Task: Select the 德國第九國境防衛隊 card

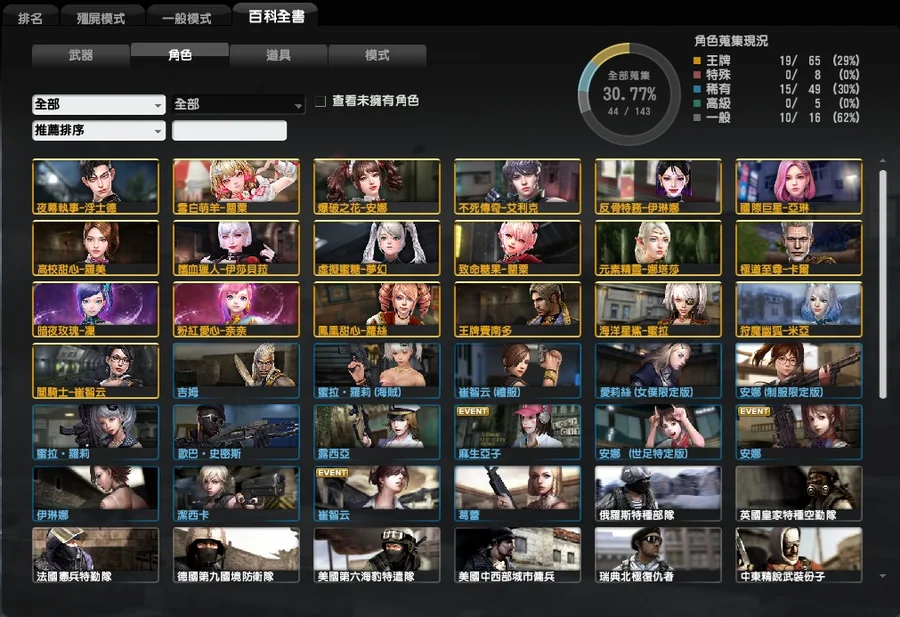Action: pos(236,555)
